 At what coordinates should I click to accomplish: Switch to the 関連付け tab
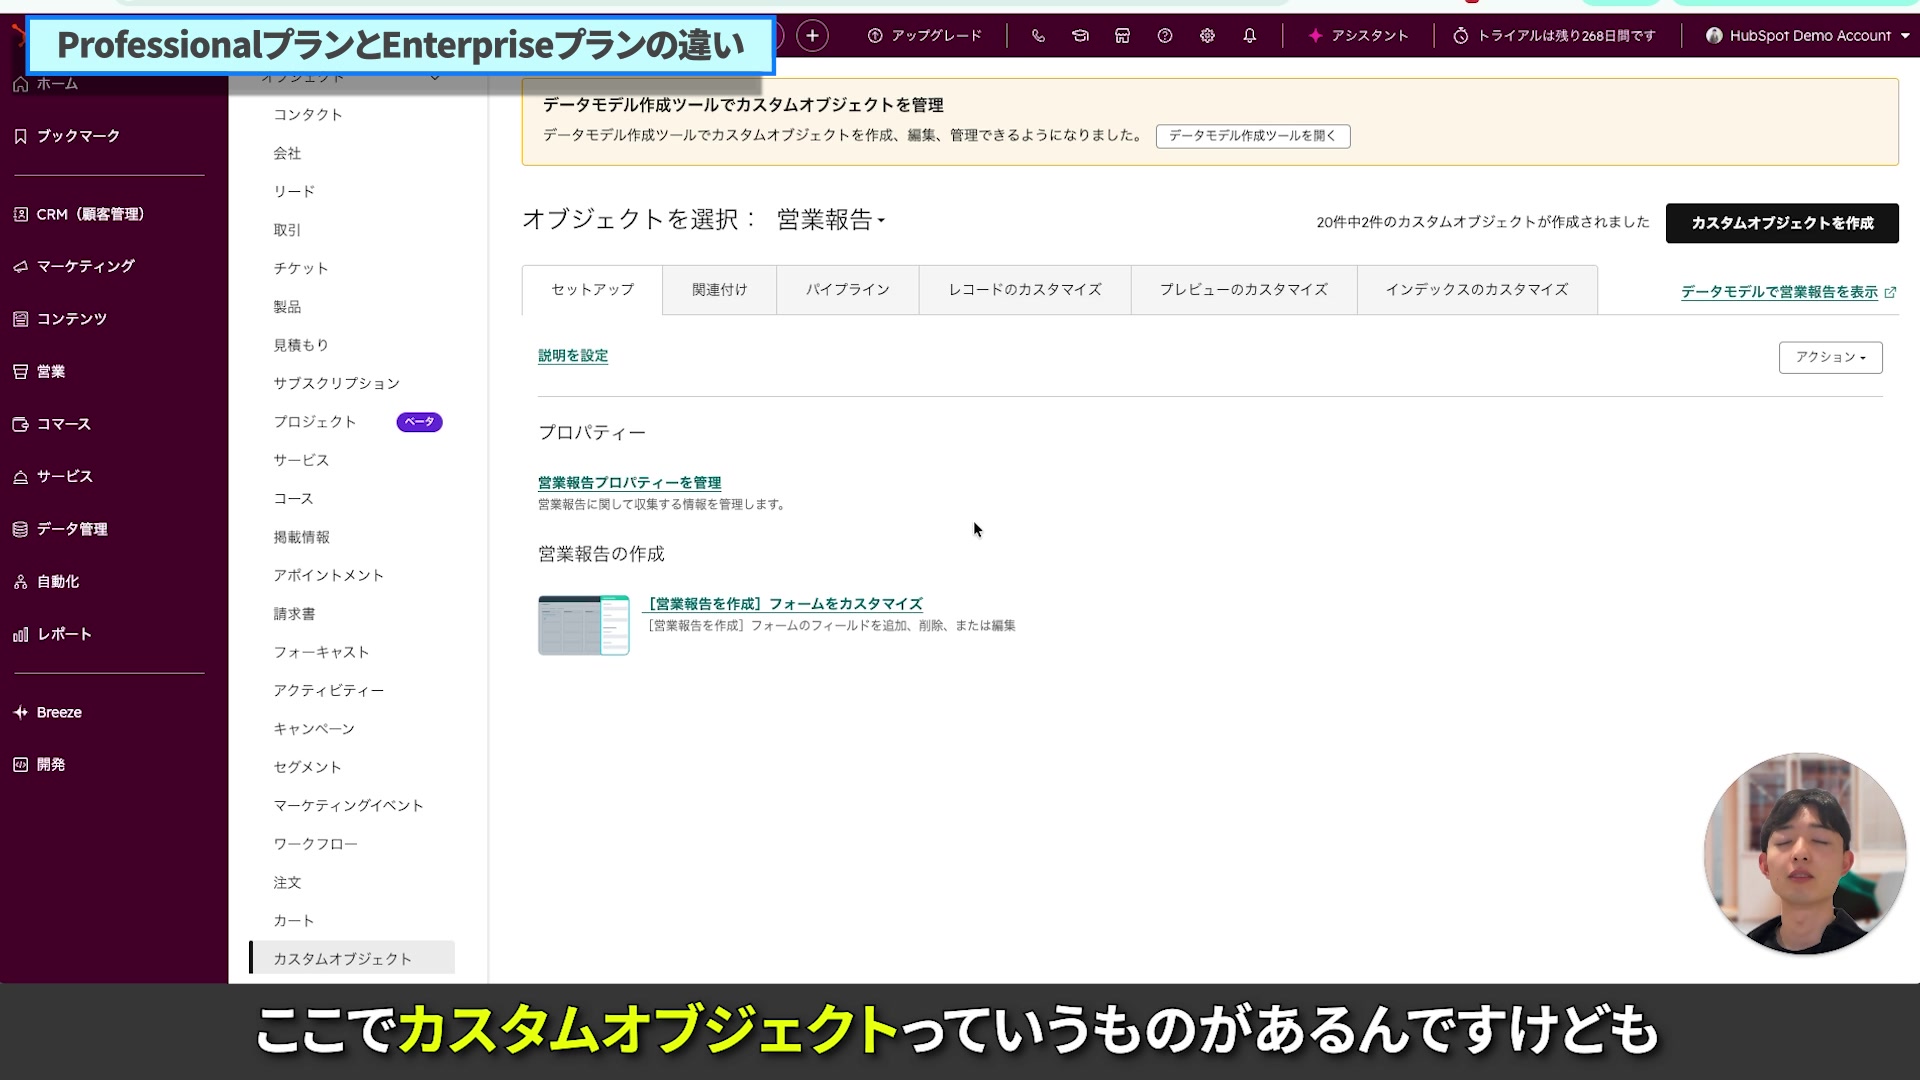tap(719, 290)
